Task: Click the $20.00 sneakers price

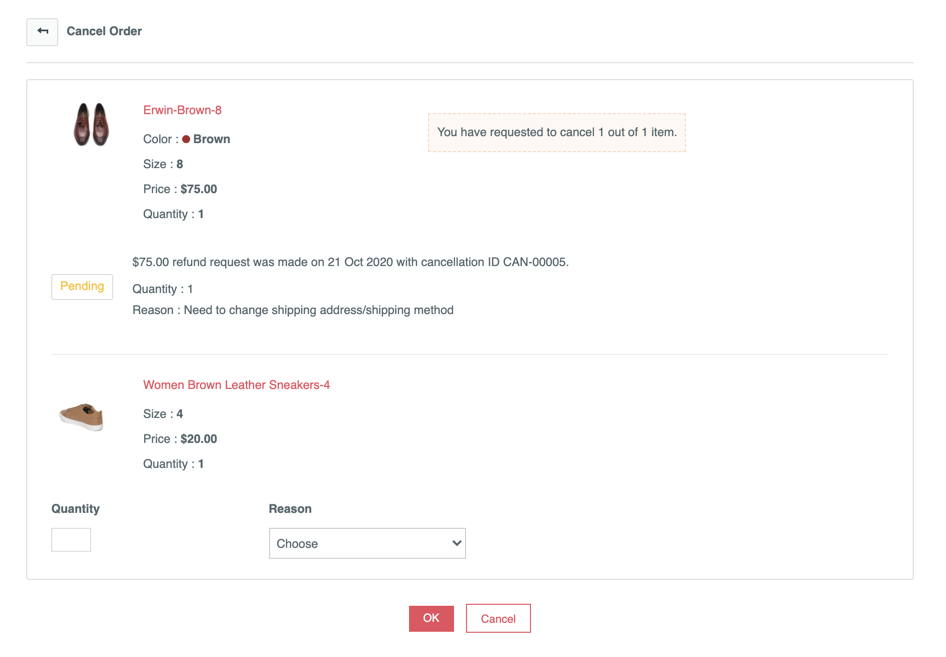Action: coord(199,439)
